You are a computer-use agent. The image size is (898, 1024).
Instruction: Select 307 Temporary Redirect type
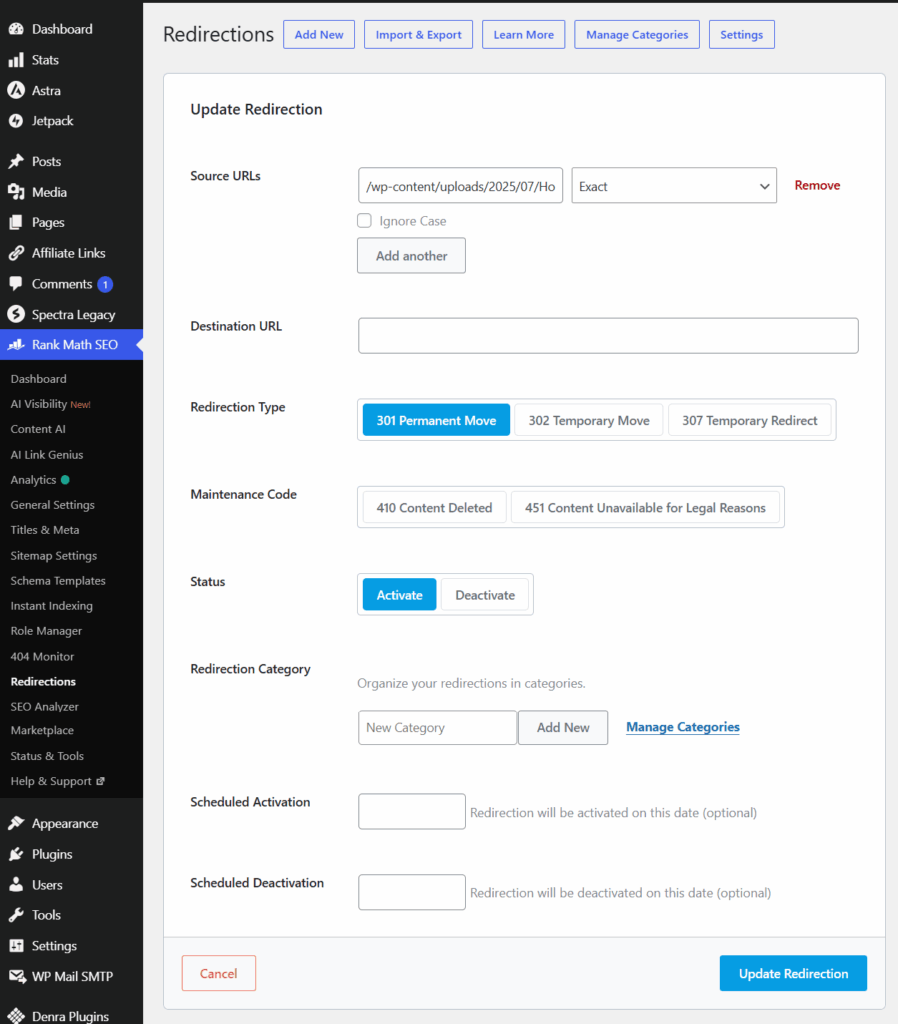750,420
